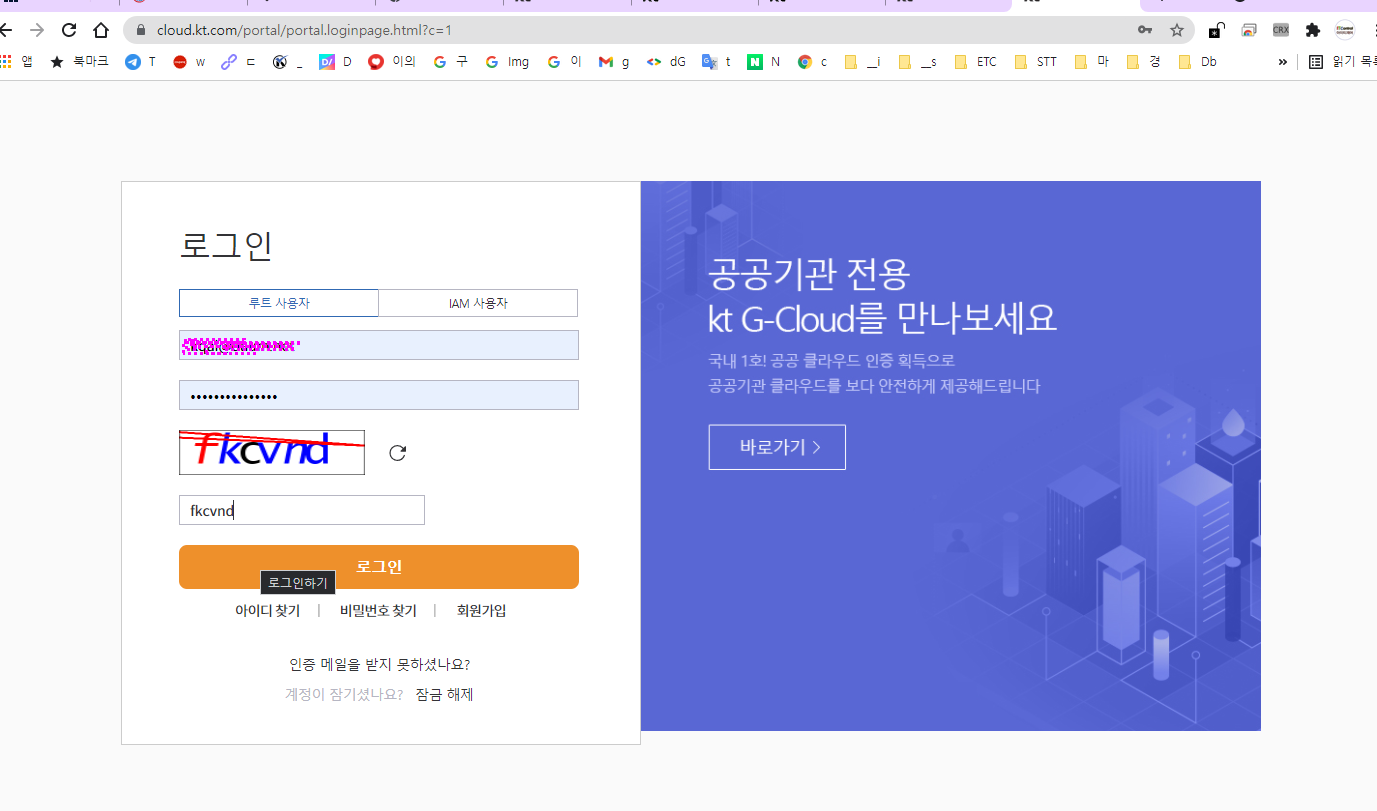Click the browser forward arrow
Viewport: 1377px width, 811px height.
pos(37,30)
